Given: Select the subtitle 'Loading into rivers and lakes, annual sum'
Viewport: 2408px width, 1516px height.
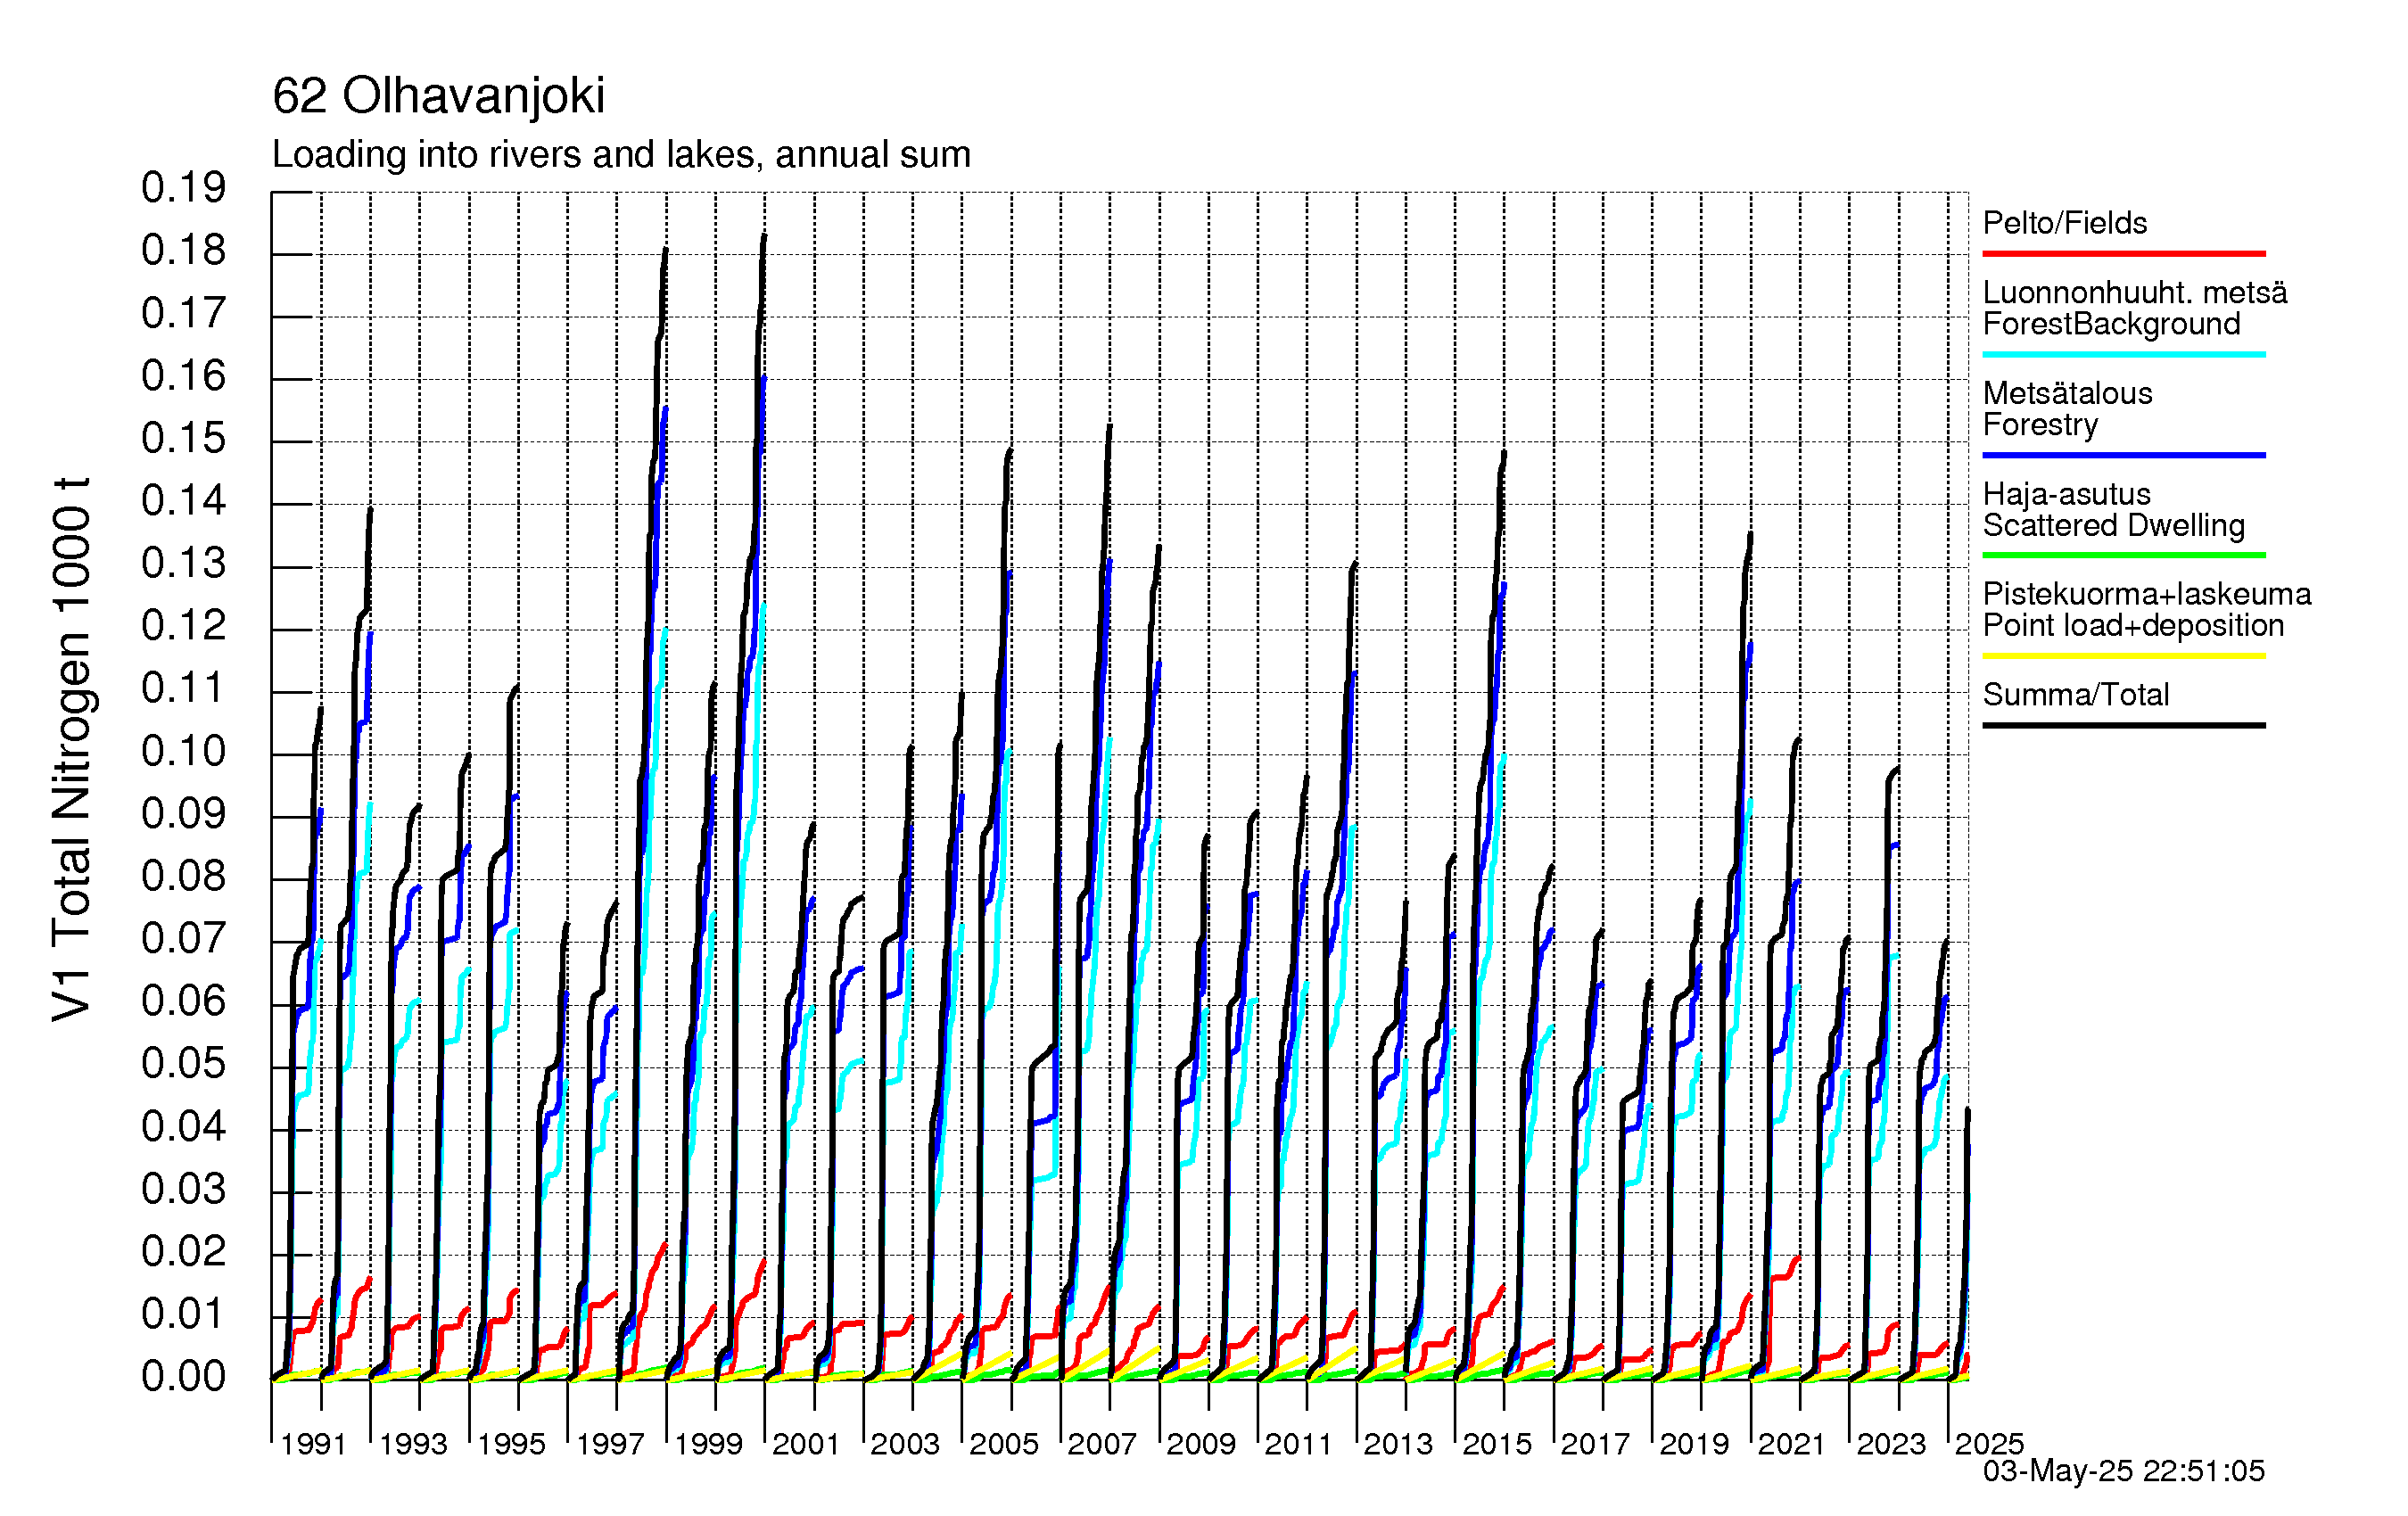Looking at the screenshot, I should click(x=621, y=155).
